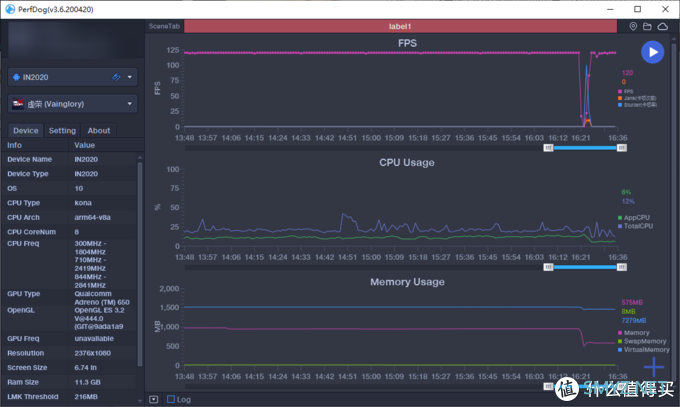Select the LMK Threshold 216MB value
The image size is (680, 407).
pos(86,397)
